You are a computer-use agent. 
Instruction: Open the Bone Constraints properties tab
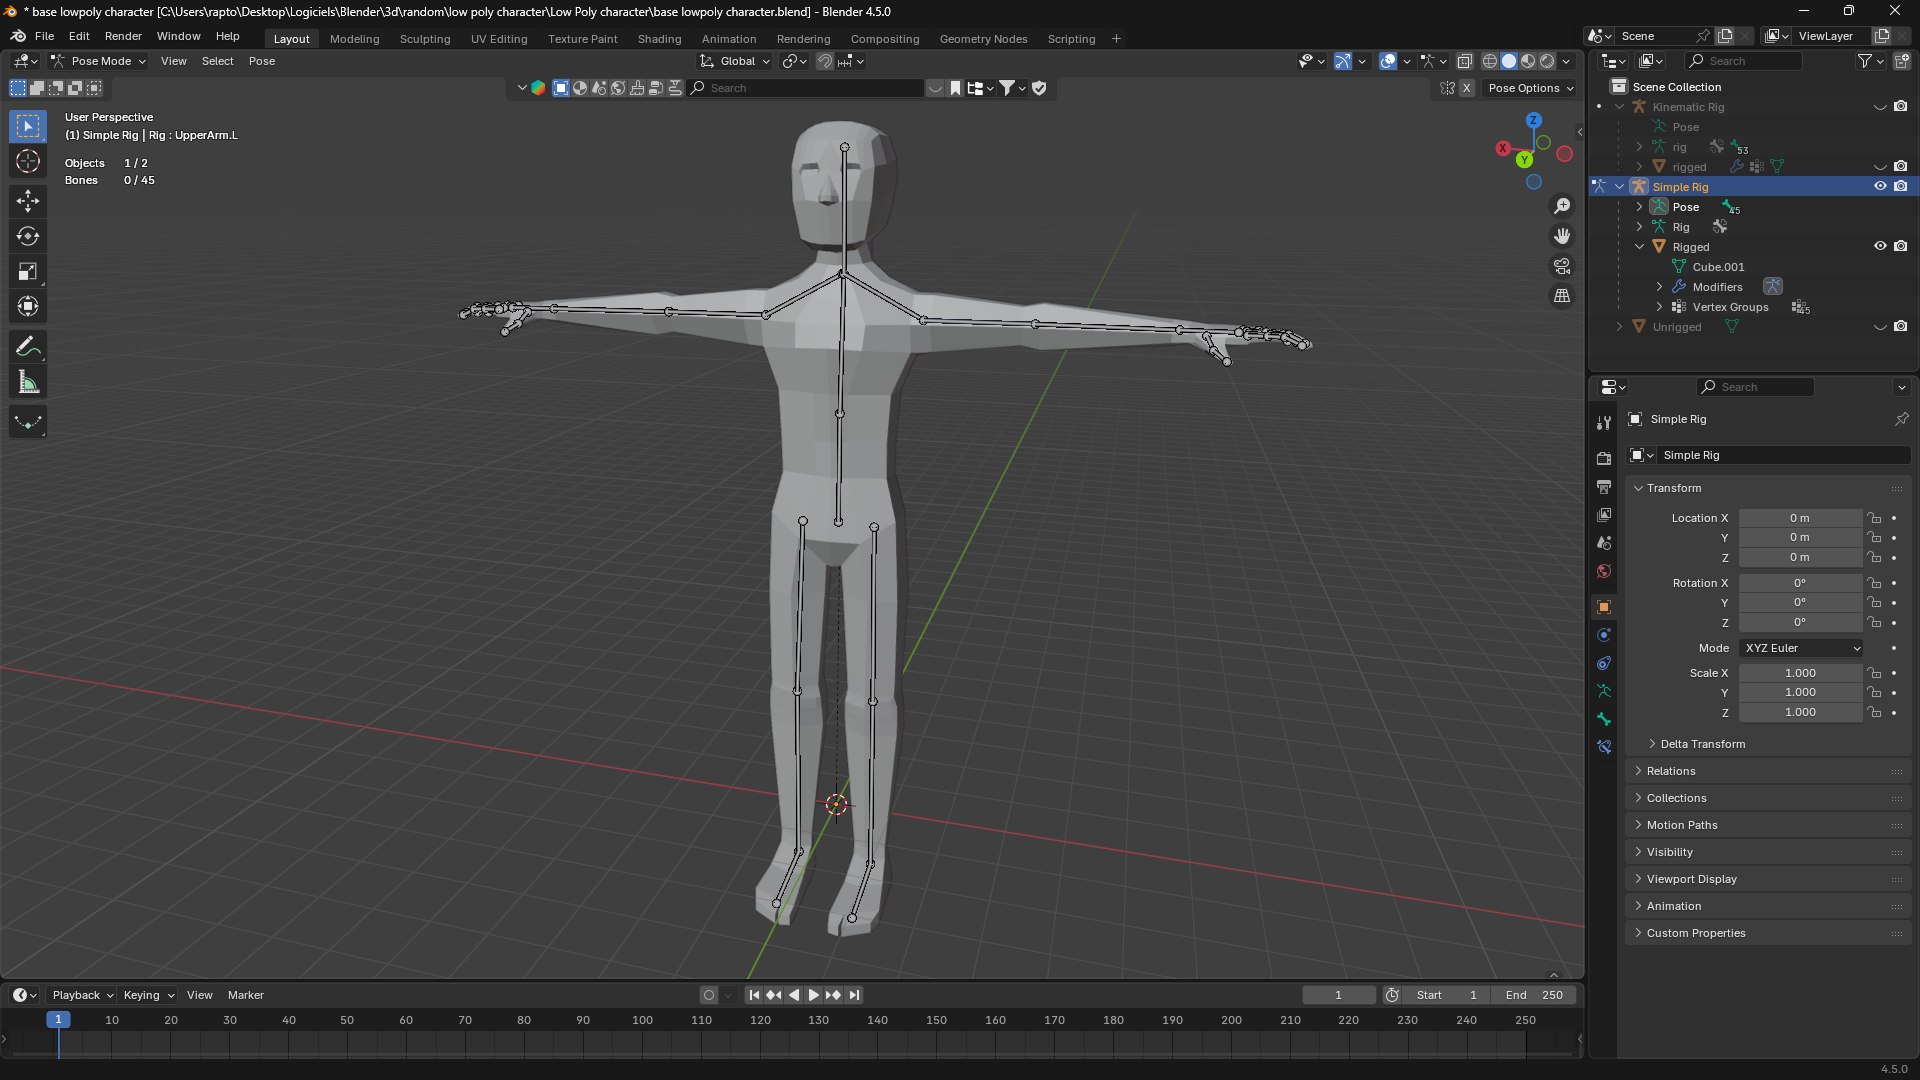point(1604,747)
